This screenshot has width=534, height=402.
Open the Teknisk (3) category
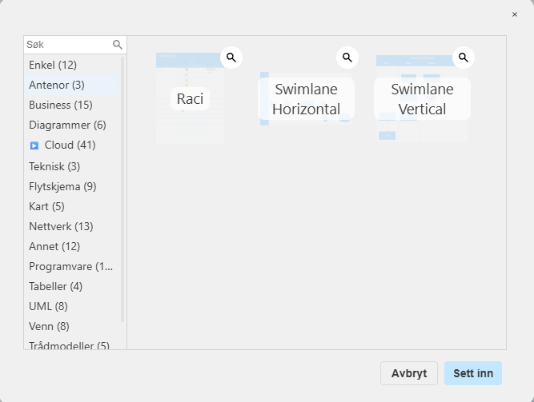[x=72, y=166]
